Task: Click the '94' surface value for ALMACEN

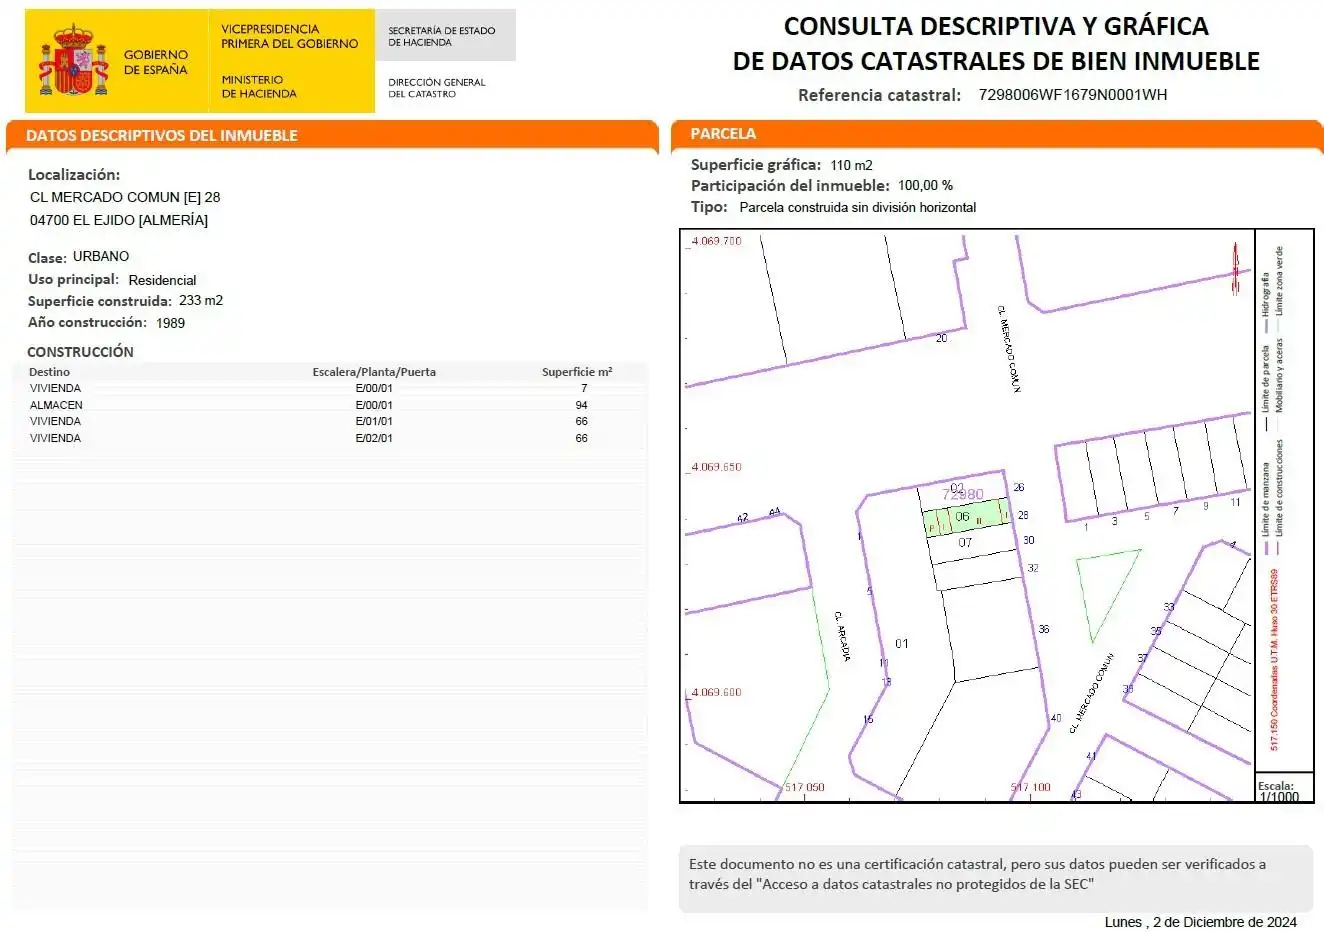Action: point(582,405)
